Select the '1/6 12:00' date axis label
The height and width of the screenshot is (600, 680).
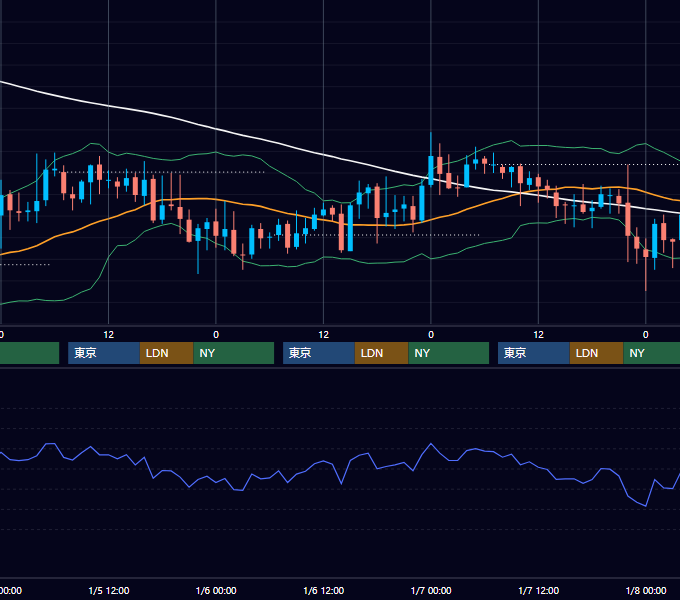point(324,590)
